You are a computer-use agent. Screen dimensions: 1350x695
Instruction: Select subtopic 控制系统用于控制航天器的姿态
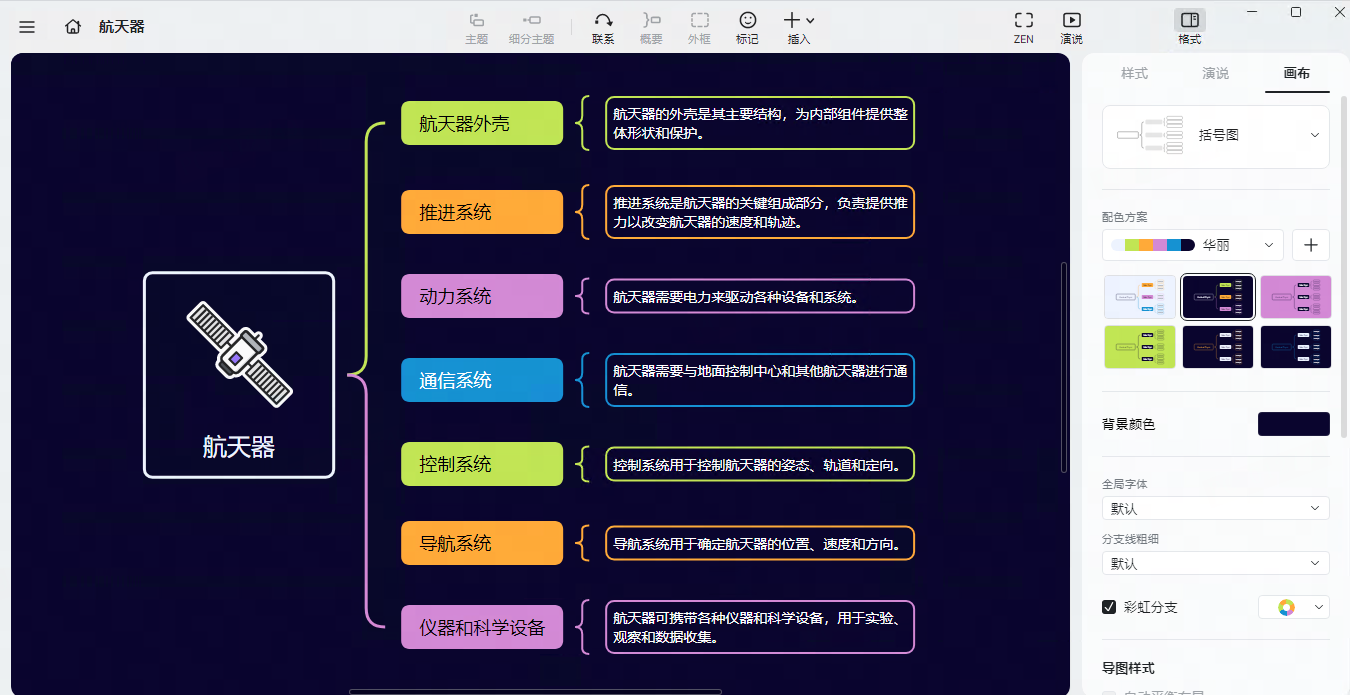760,464
